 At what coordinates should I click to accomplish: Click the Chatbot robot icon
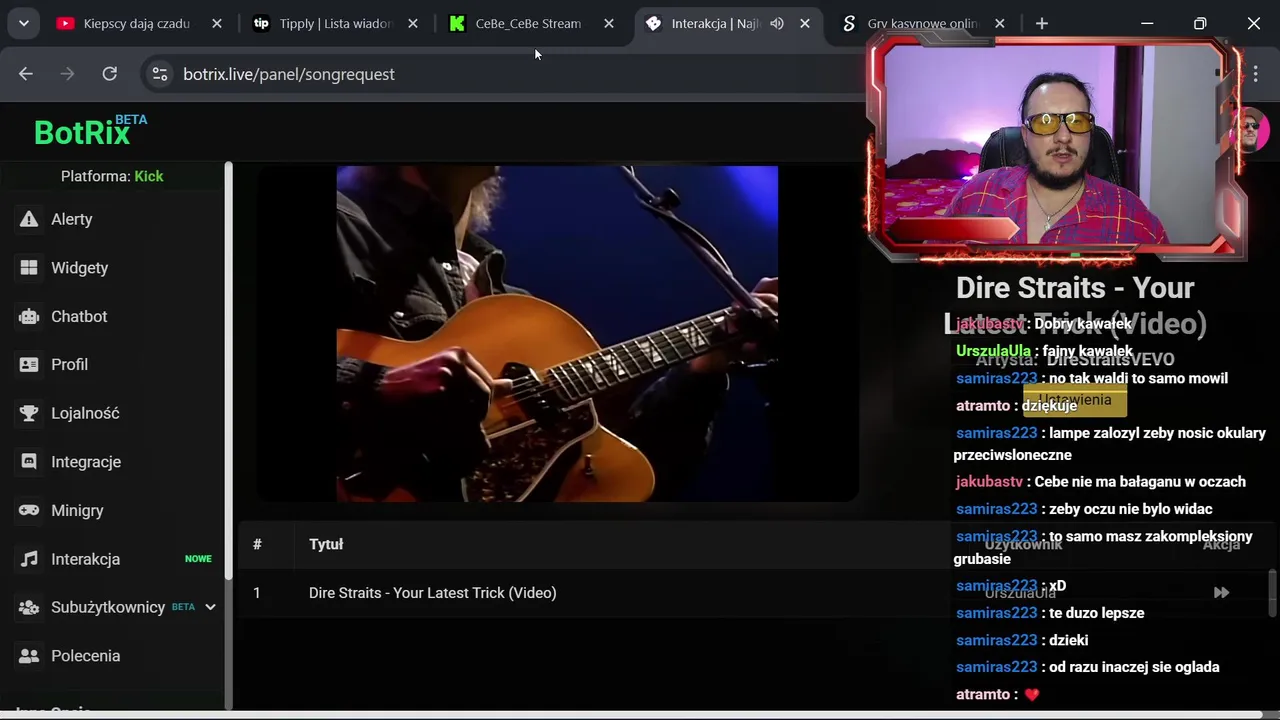pyautogui.click(x=29, y=316)
